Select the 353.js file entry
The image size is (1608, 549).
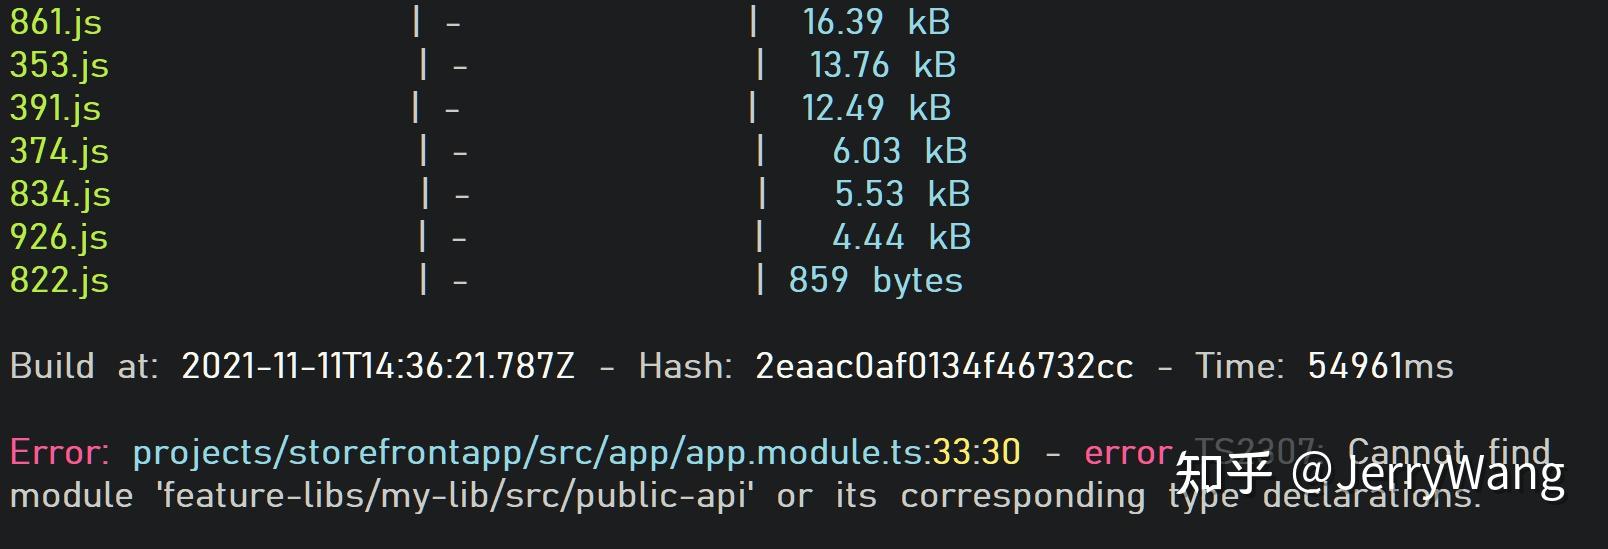(59, 65)
